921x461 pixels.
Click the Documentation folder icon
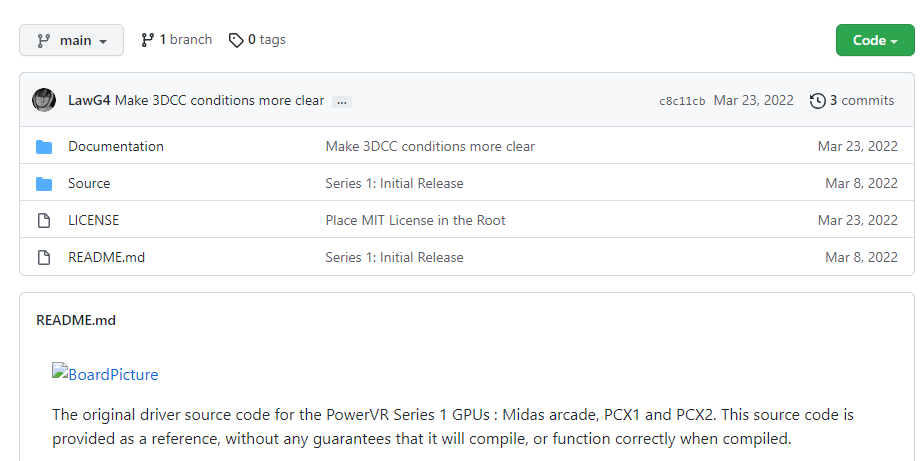pyautogui.click(x=44, y=147)
